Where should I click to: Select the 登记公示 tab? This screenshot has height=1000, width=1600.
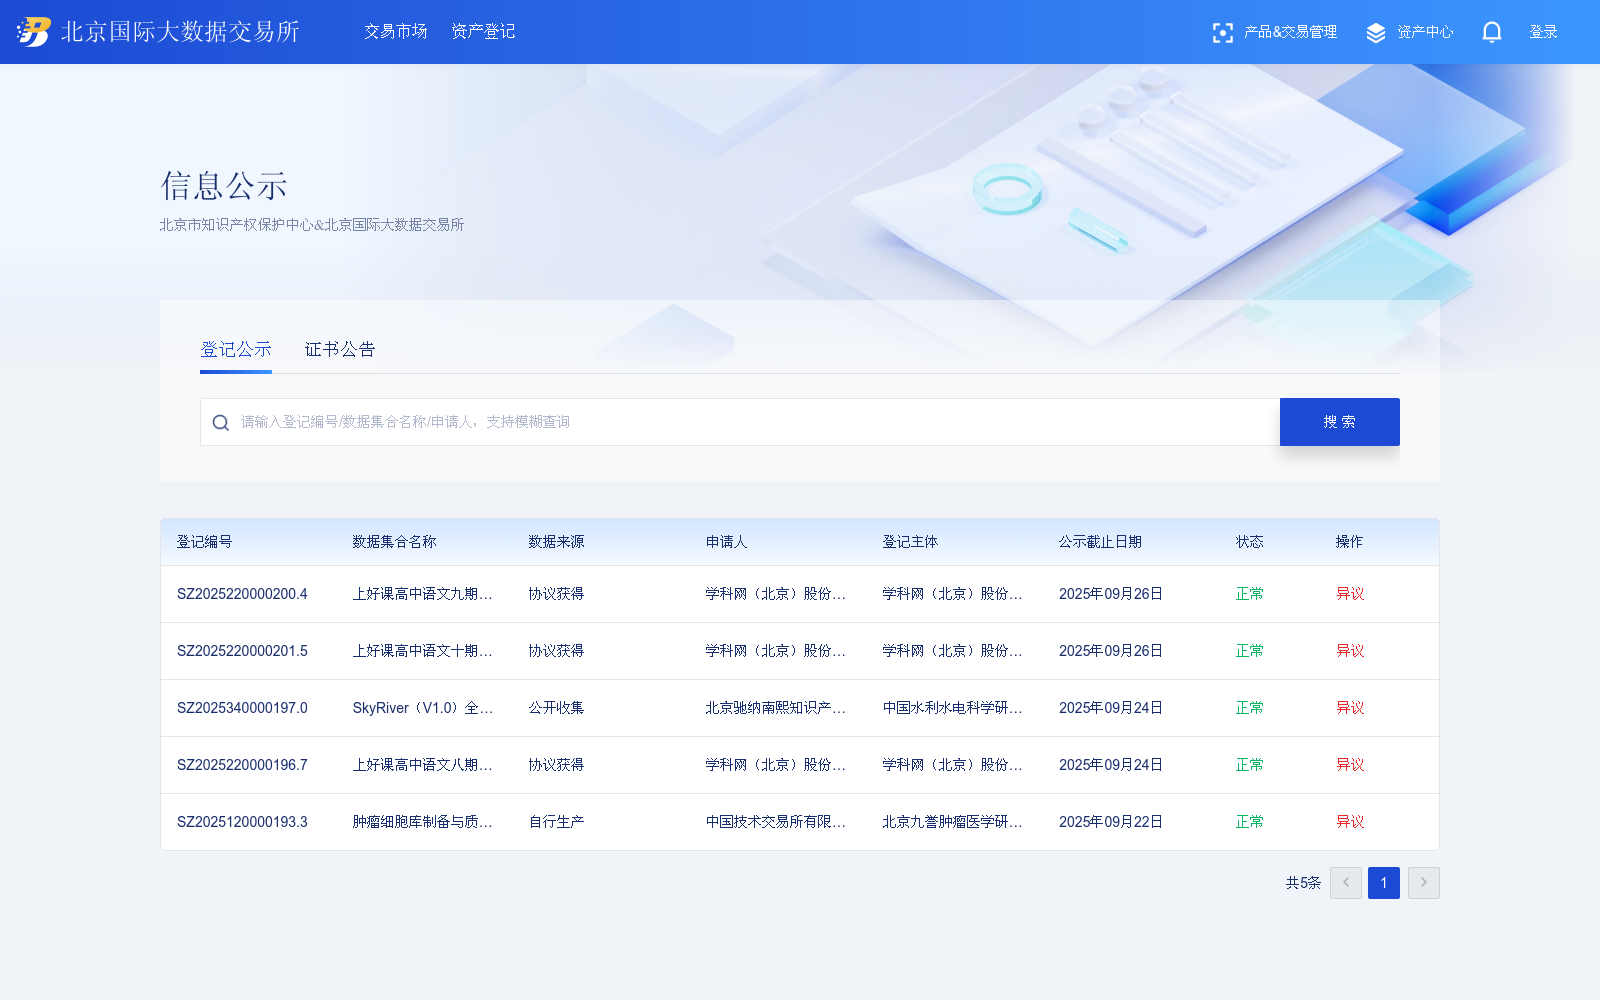click(x=236, y=349)
